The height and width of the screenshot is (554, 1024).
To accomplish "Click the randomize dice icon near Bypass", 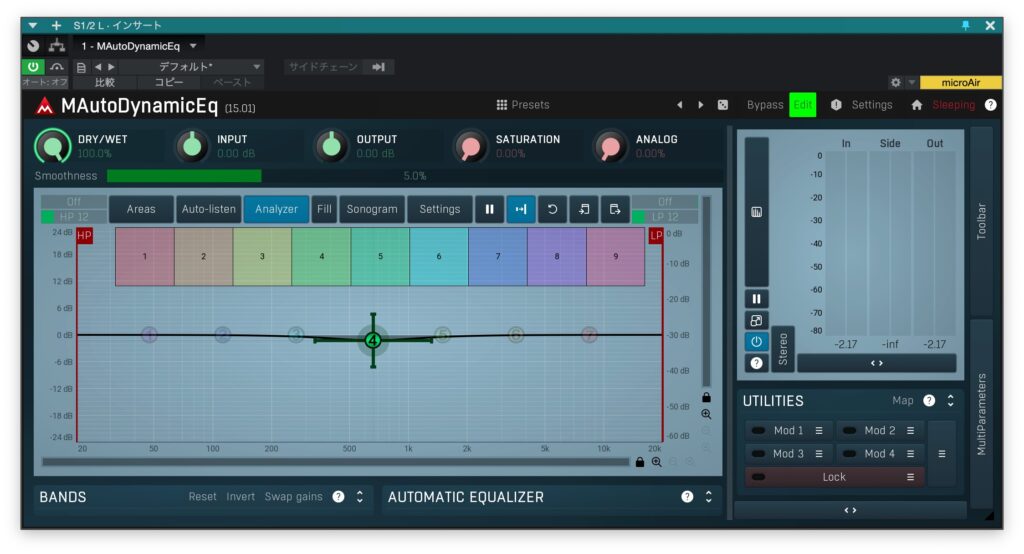I will tap(722, 105).
